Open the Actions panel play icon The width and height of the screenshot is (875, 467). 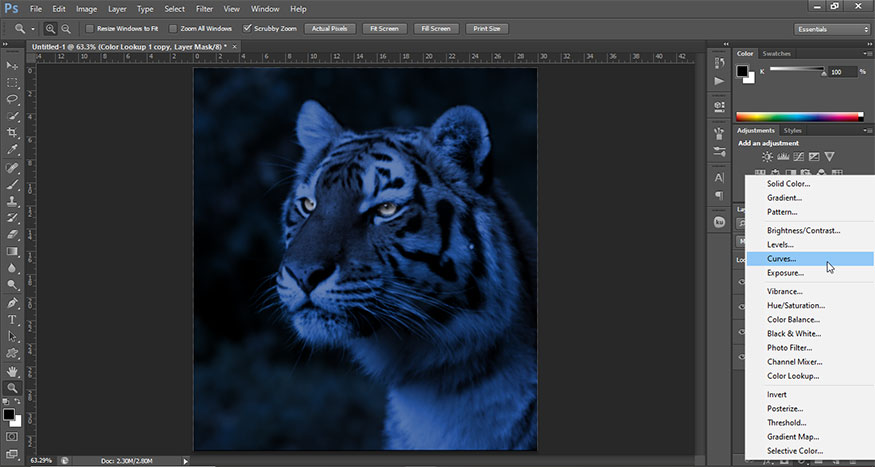719,81
